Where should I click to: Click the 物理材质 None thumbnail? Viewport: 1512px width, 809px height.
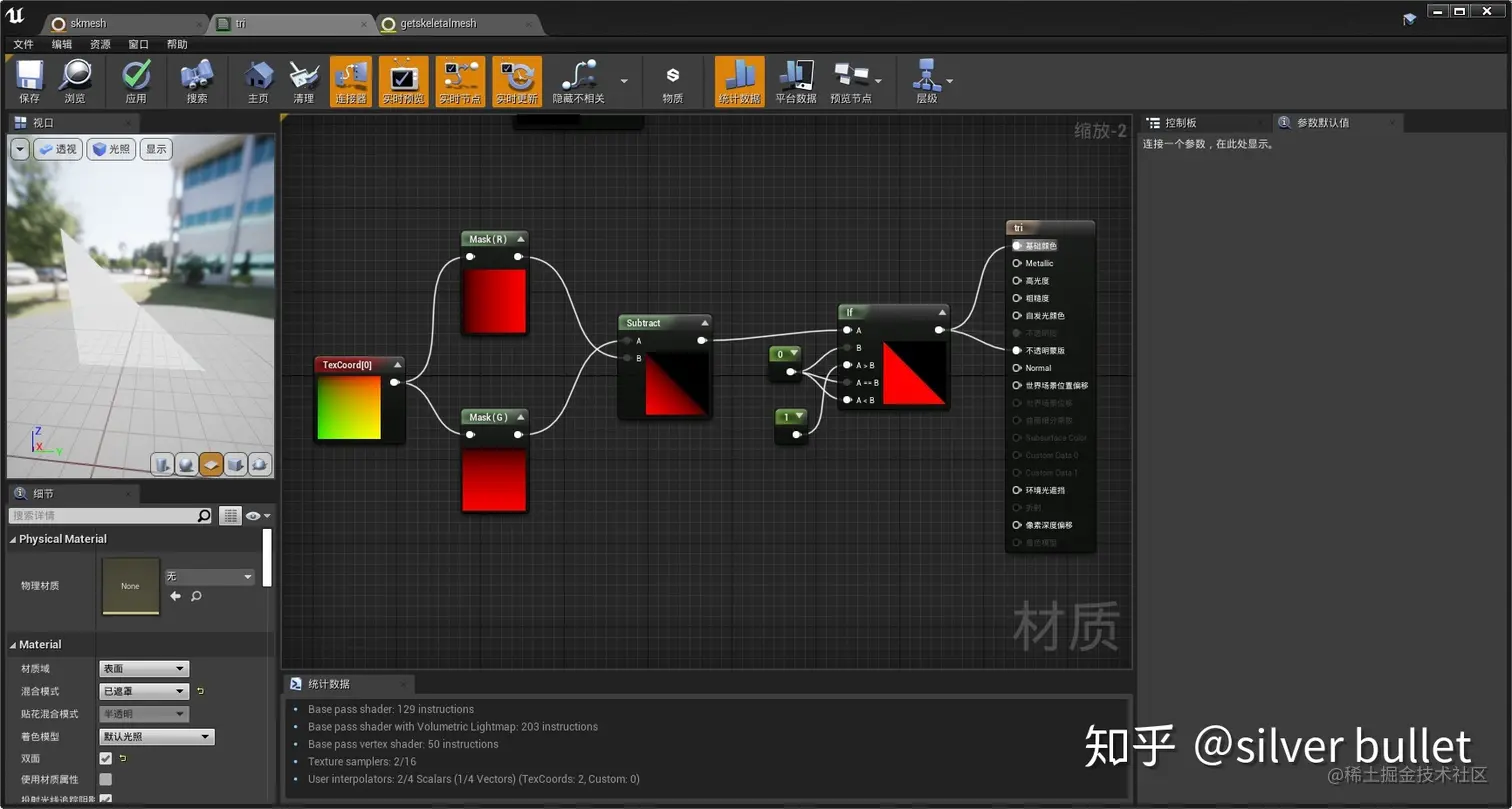click(130, 586)
